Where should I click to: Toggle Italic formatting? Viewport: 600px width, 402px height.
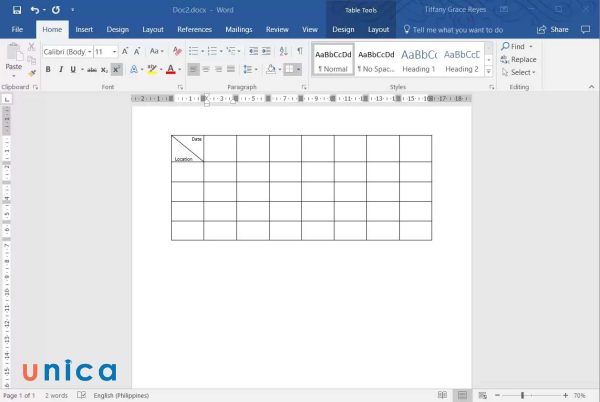pos(60,69)
